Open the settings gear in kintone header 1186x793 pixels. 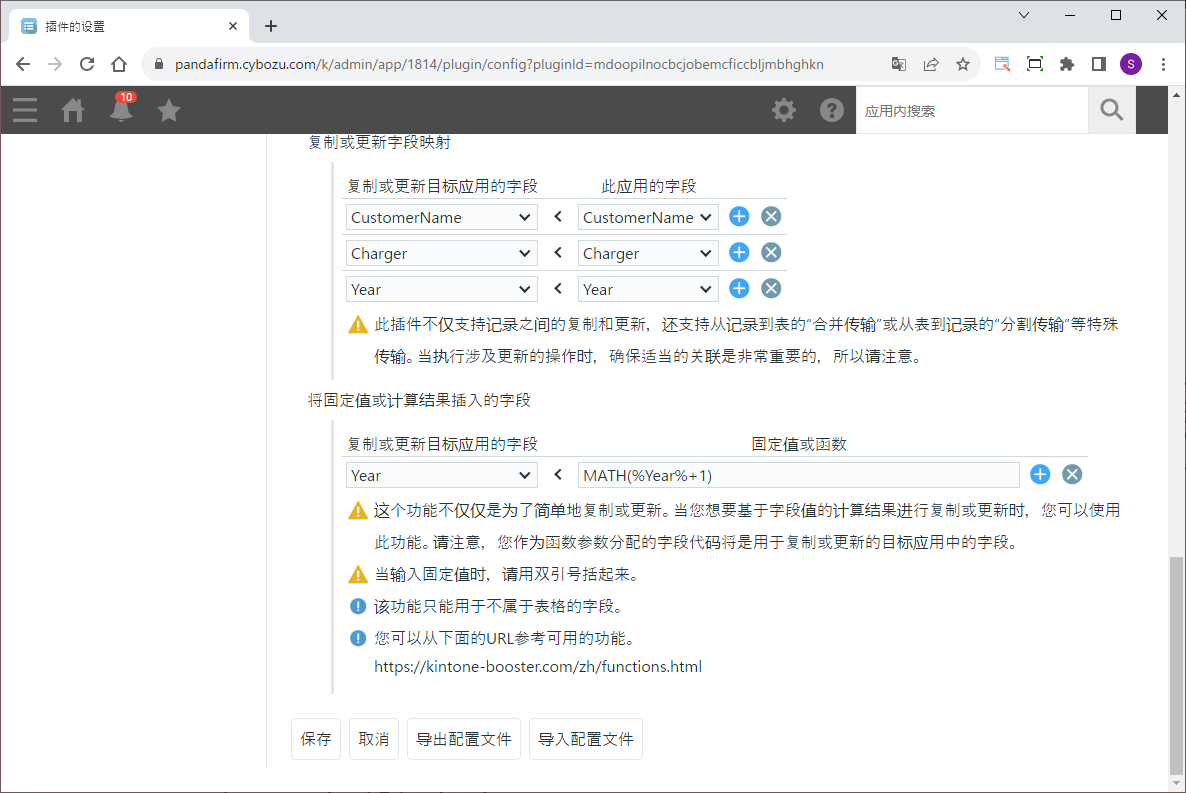point(784,110)
